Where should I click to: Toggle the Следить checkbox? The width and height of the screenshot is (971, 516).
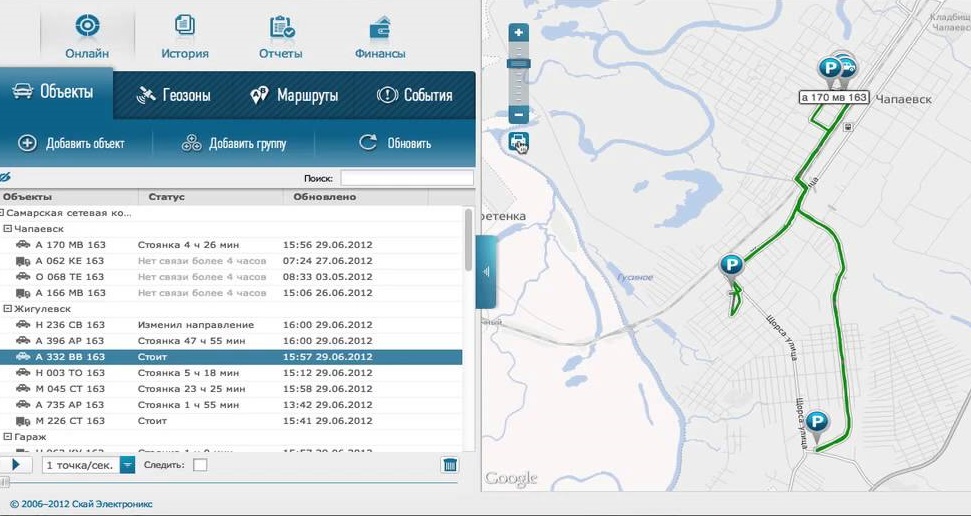coord(200,465)
